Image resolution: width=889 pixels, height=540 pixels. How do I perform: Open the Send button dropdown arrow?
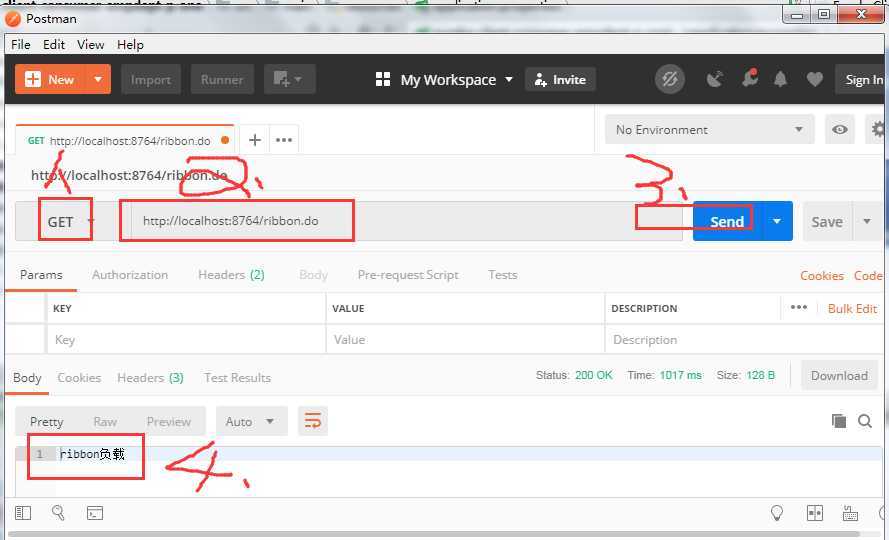777,221
